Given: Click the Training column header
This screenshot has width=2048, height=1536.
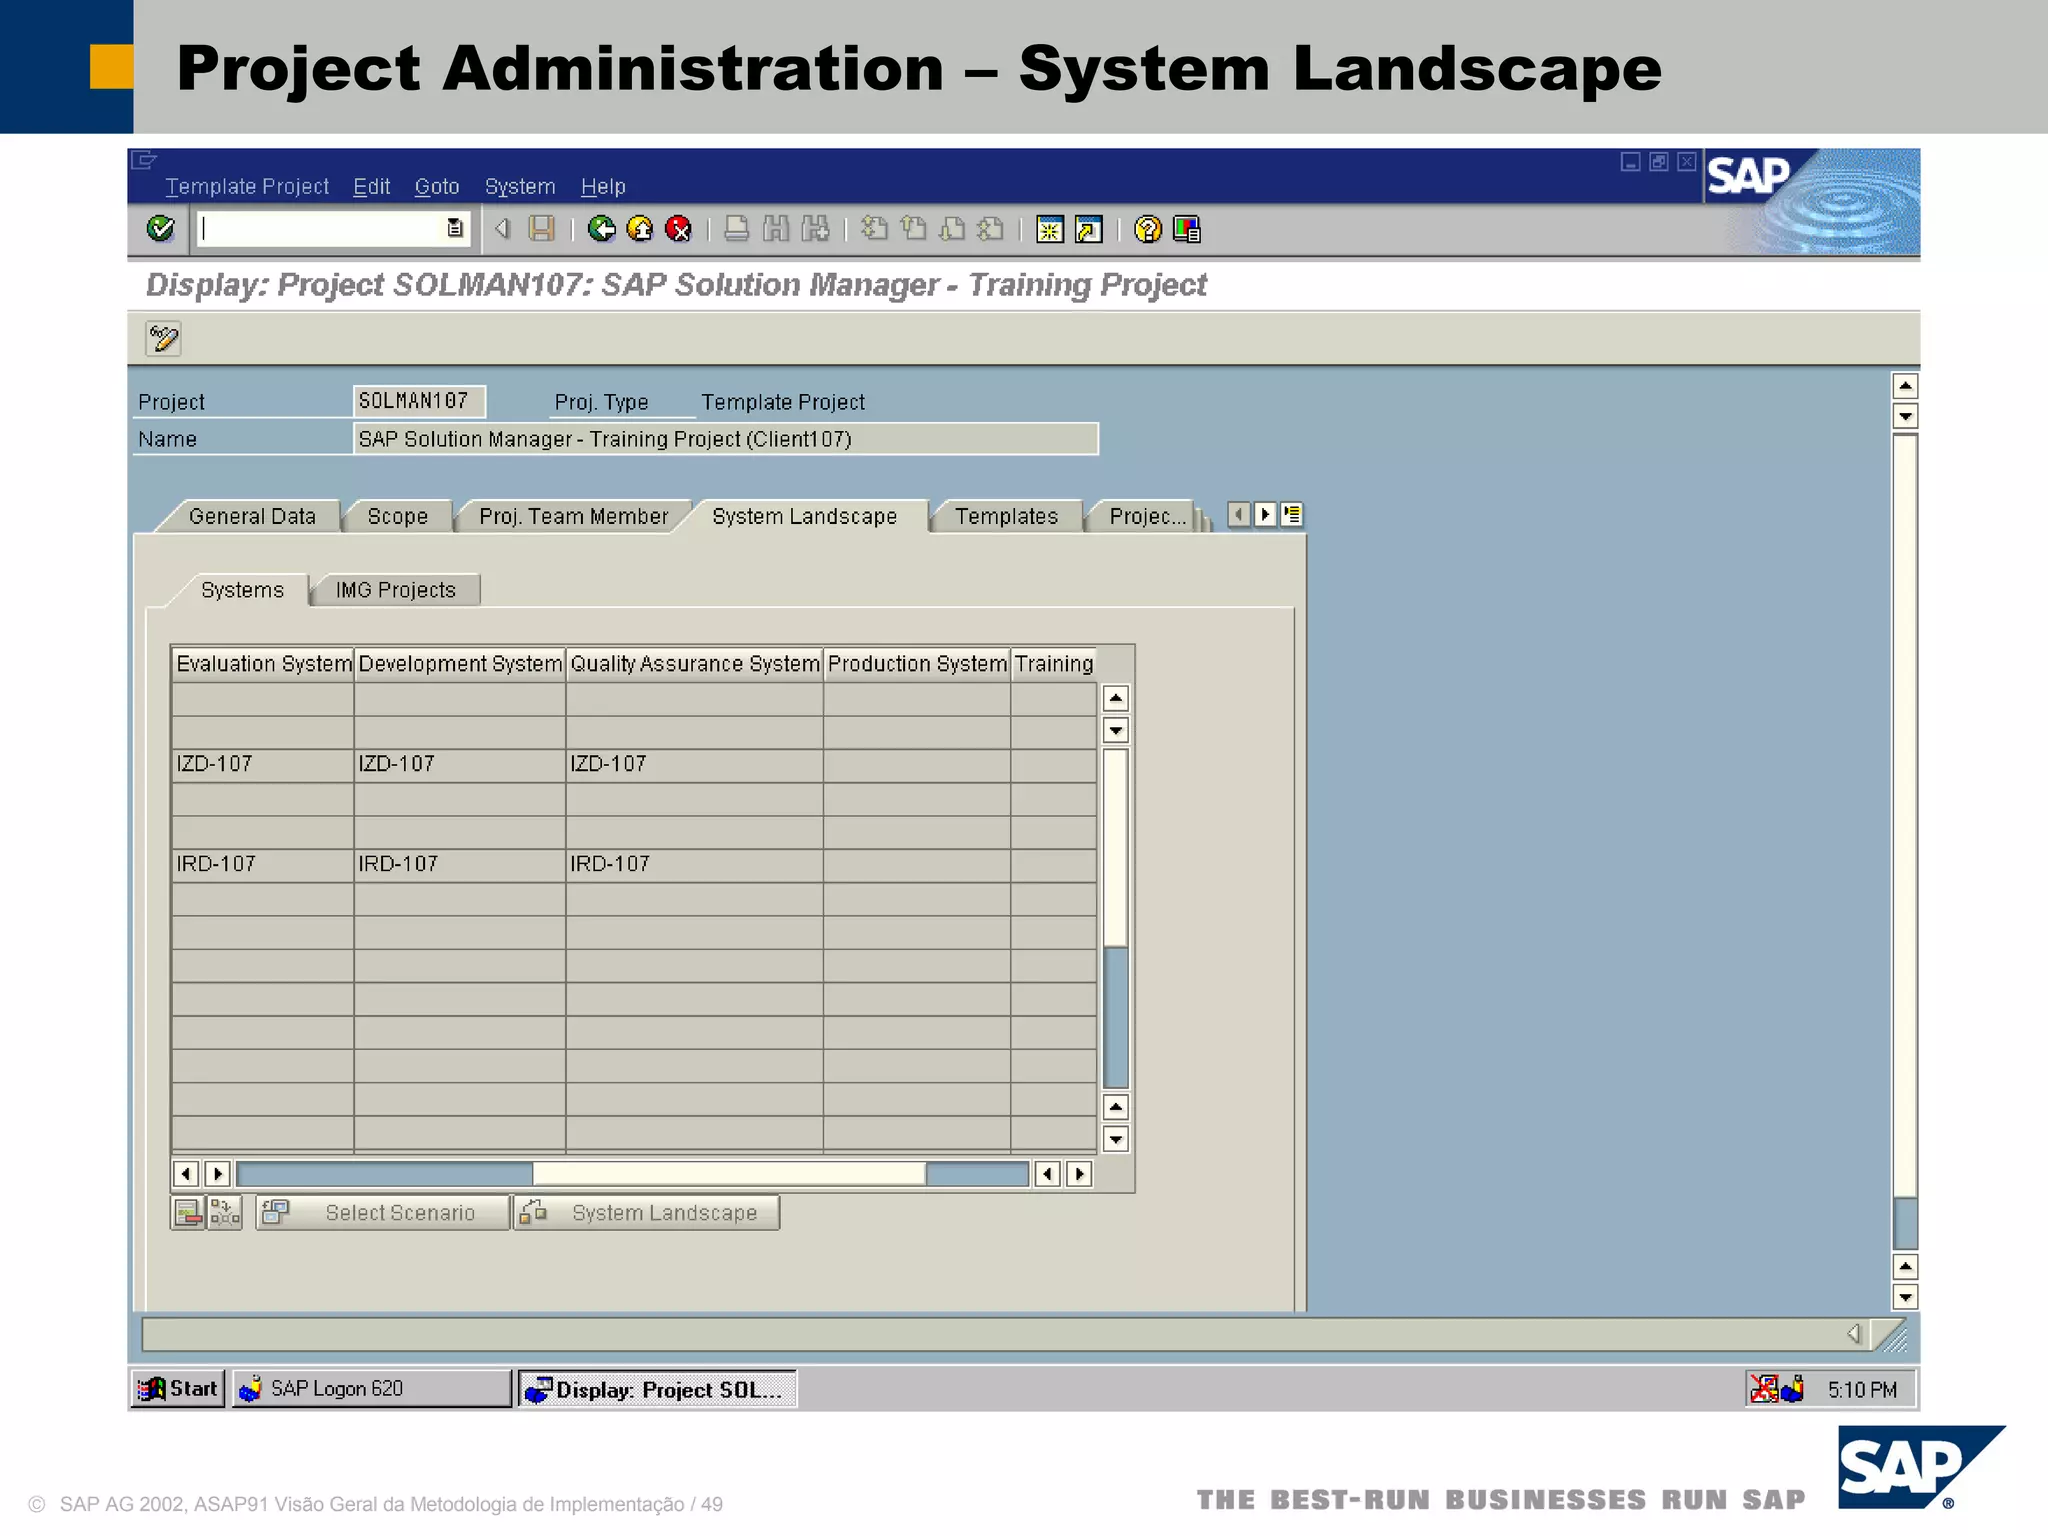Looking at the screenshot, I should coord(1054,664).
